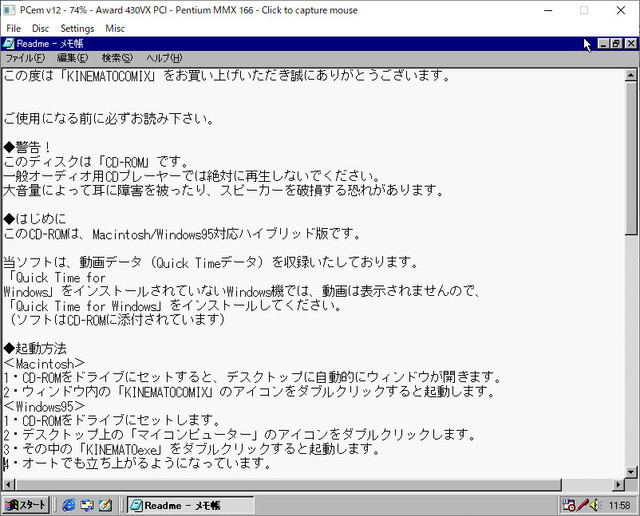Screen dimensions: 640x516
Task: Click the line mentioning 「マイコンピューター」
Action: pyautogui.click(x=240, y=435)
